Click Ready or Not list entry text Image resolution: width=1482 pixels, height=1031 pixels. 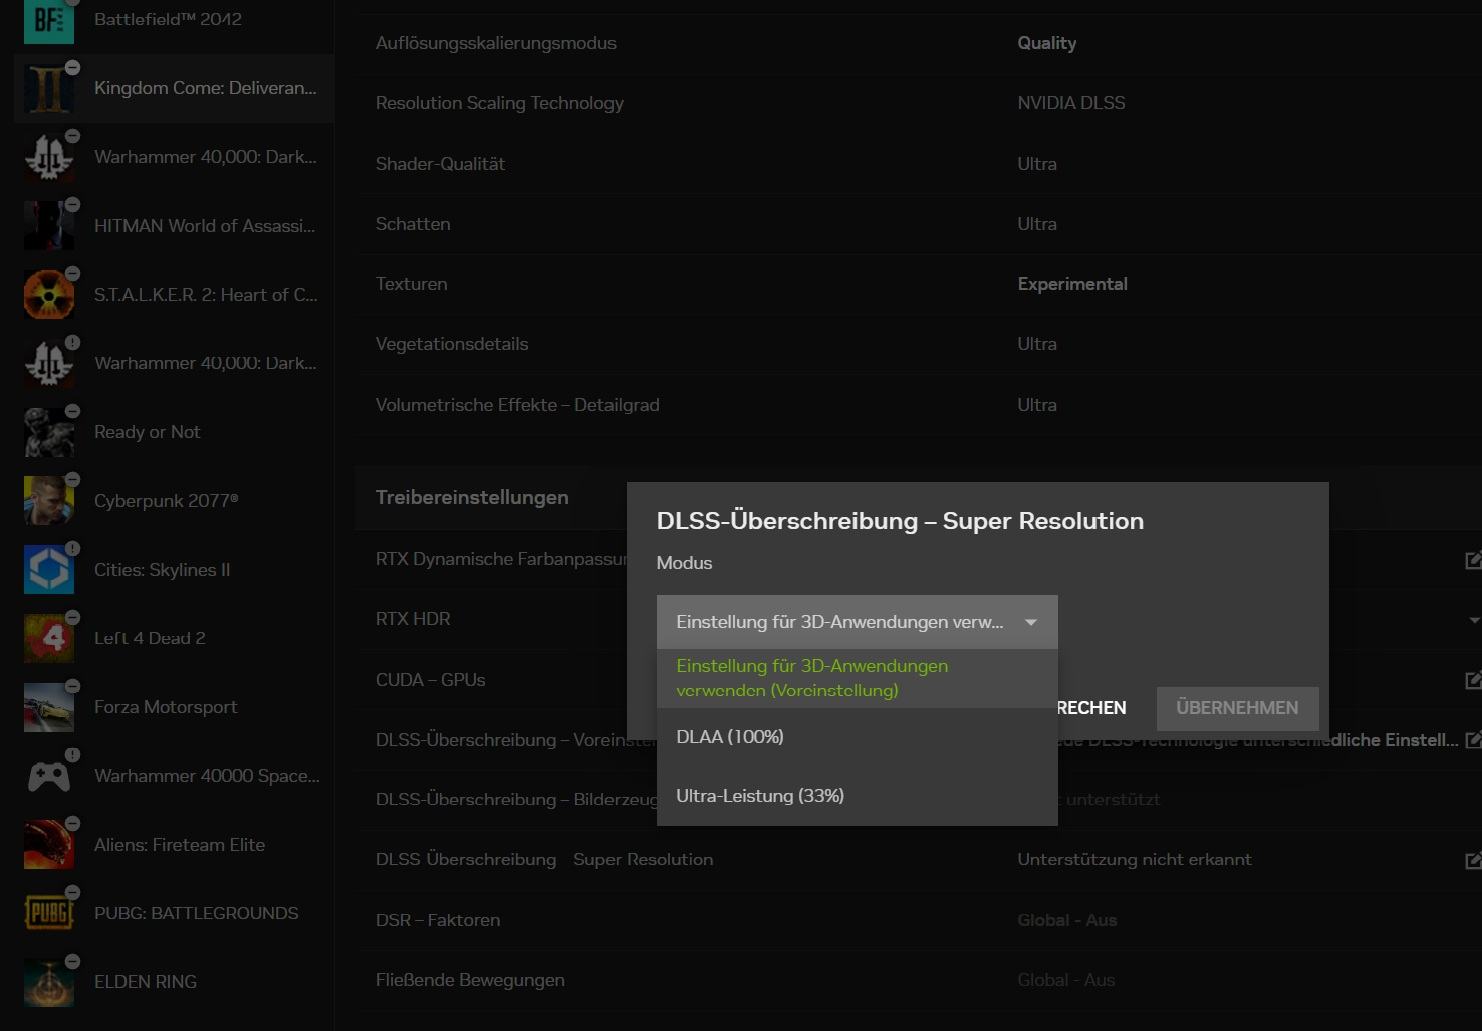point(147,432)
